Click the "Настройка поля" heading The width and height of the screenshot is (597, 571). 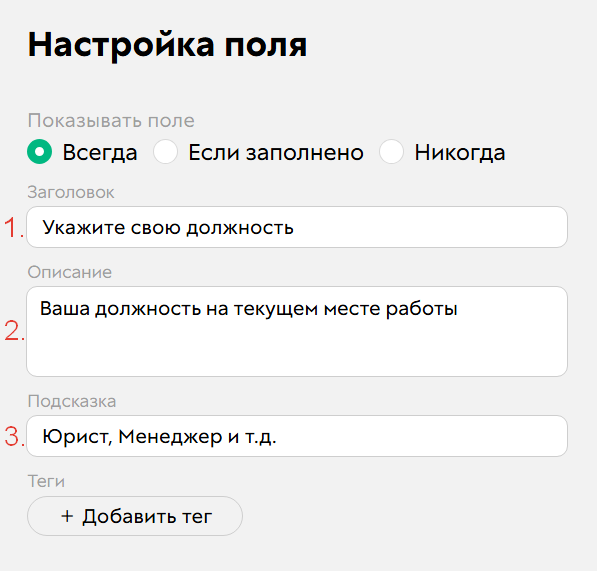[167, 45]
